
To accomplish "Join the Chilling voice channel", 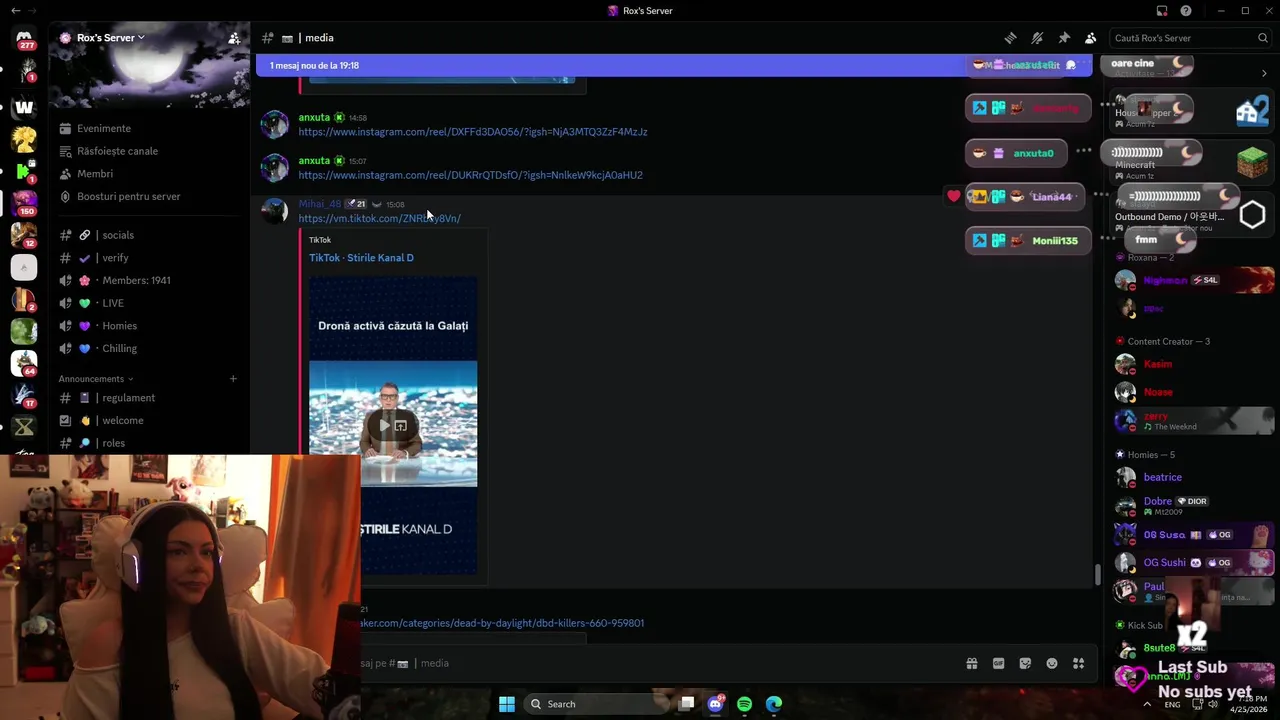I will tap(119, 348).
